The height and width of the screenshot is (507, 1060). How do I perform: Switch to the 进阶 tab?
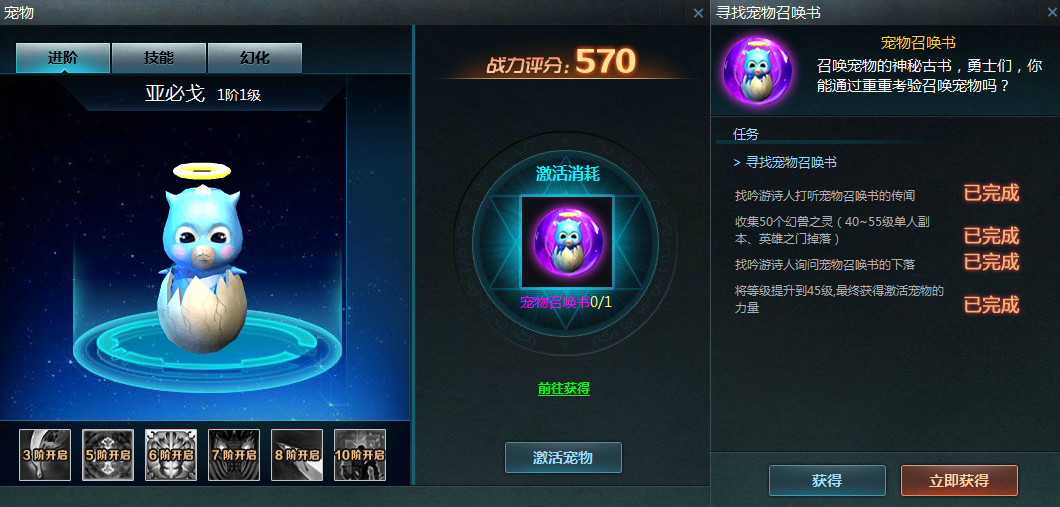pos(63,58)
